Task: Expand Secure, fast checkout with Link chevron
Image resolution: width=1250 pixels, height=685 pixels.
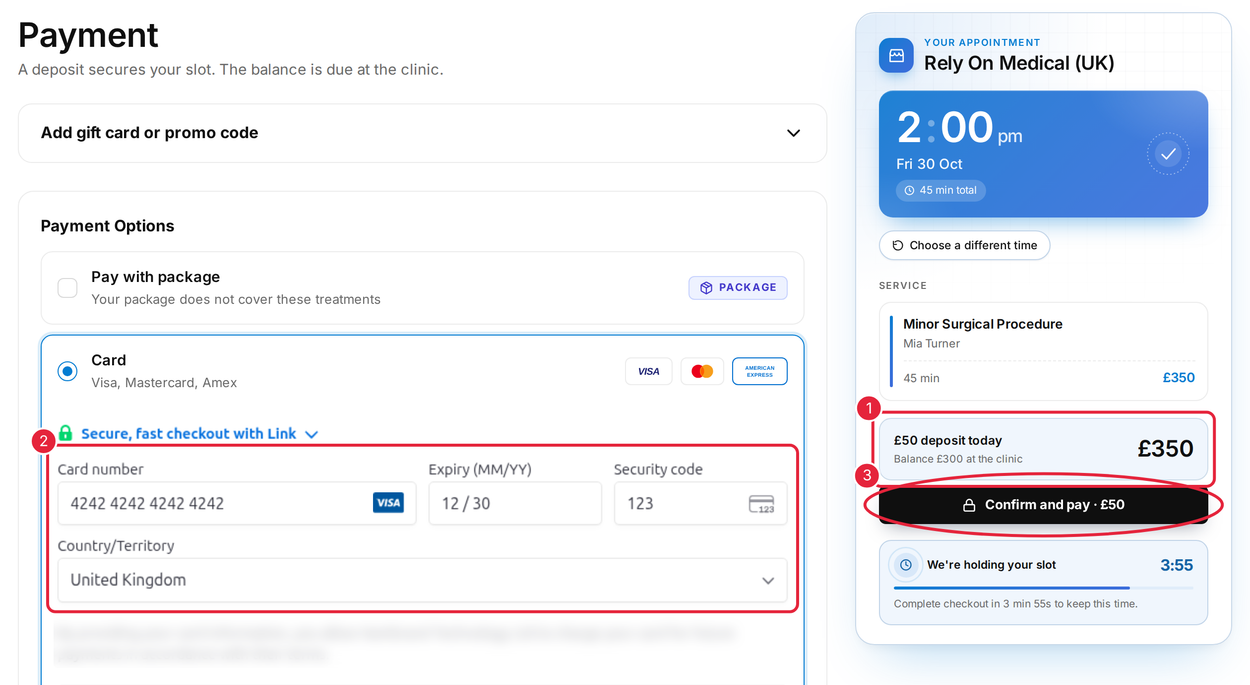Action: tap(311, 434)
